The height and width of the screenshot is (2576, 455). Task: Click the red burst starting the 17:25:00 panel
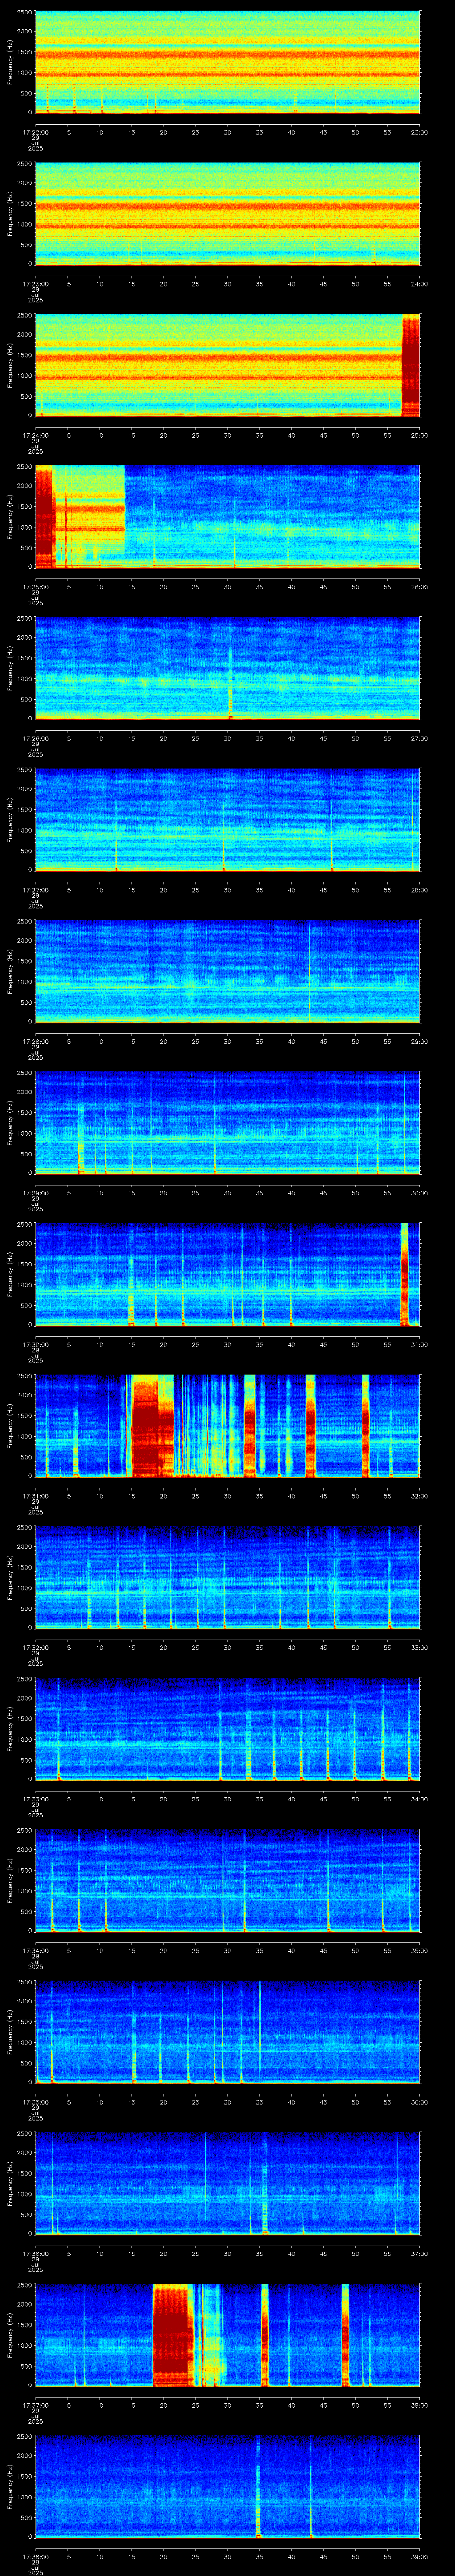click(44, 517)
